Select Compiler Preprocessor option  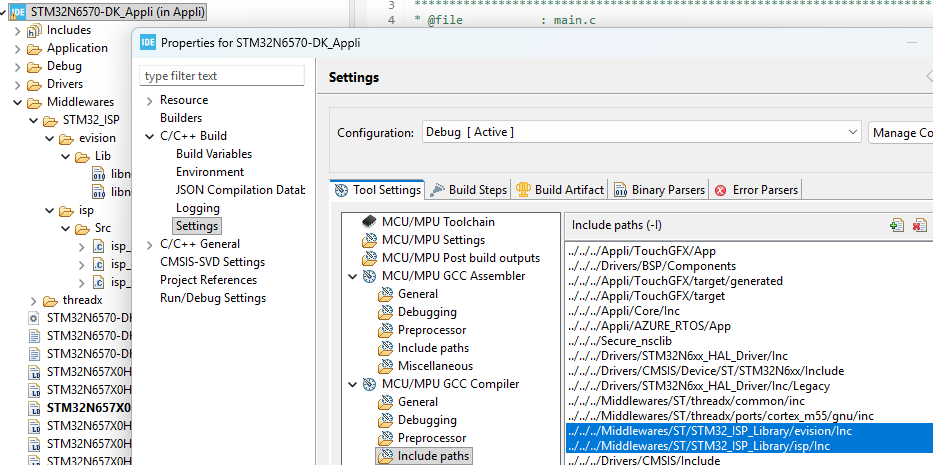tap(432, 438)
